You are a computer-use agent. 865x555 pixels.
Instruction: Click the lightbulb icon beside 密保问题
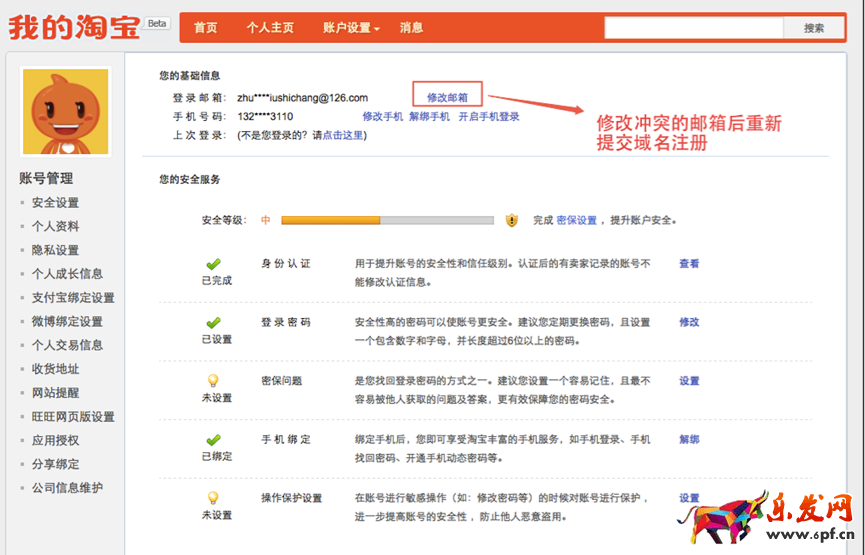click(x=213, y=381)
